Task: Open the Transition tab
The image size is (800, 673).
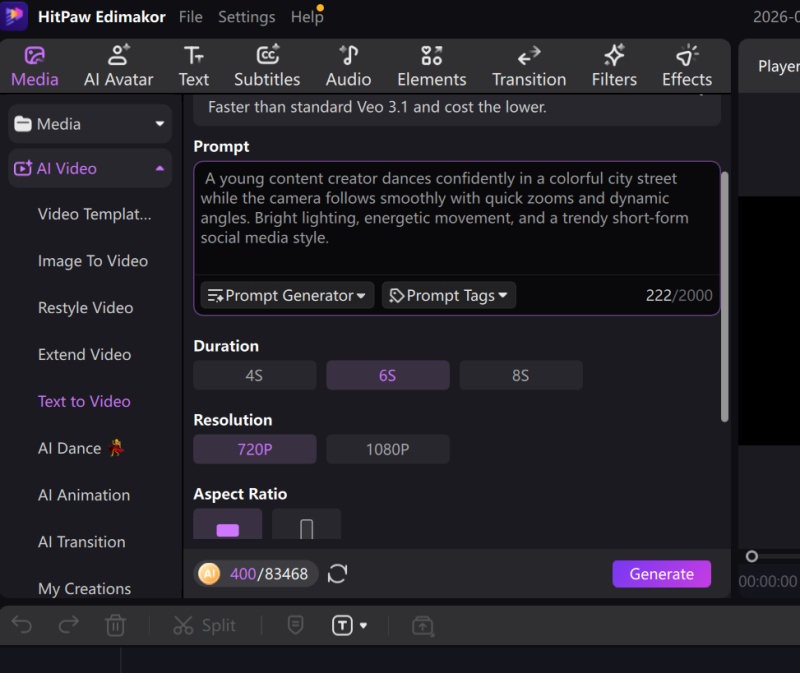Action: coord(529,67)
